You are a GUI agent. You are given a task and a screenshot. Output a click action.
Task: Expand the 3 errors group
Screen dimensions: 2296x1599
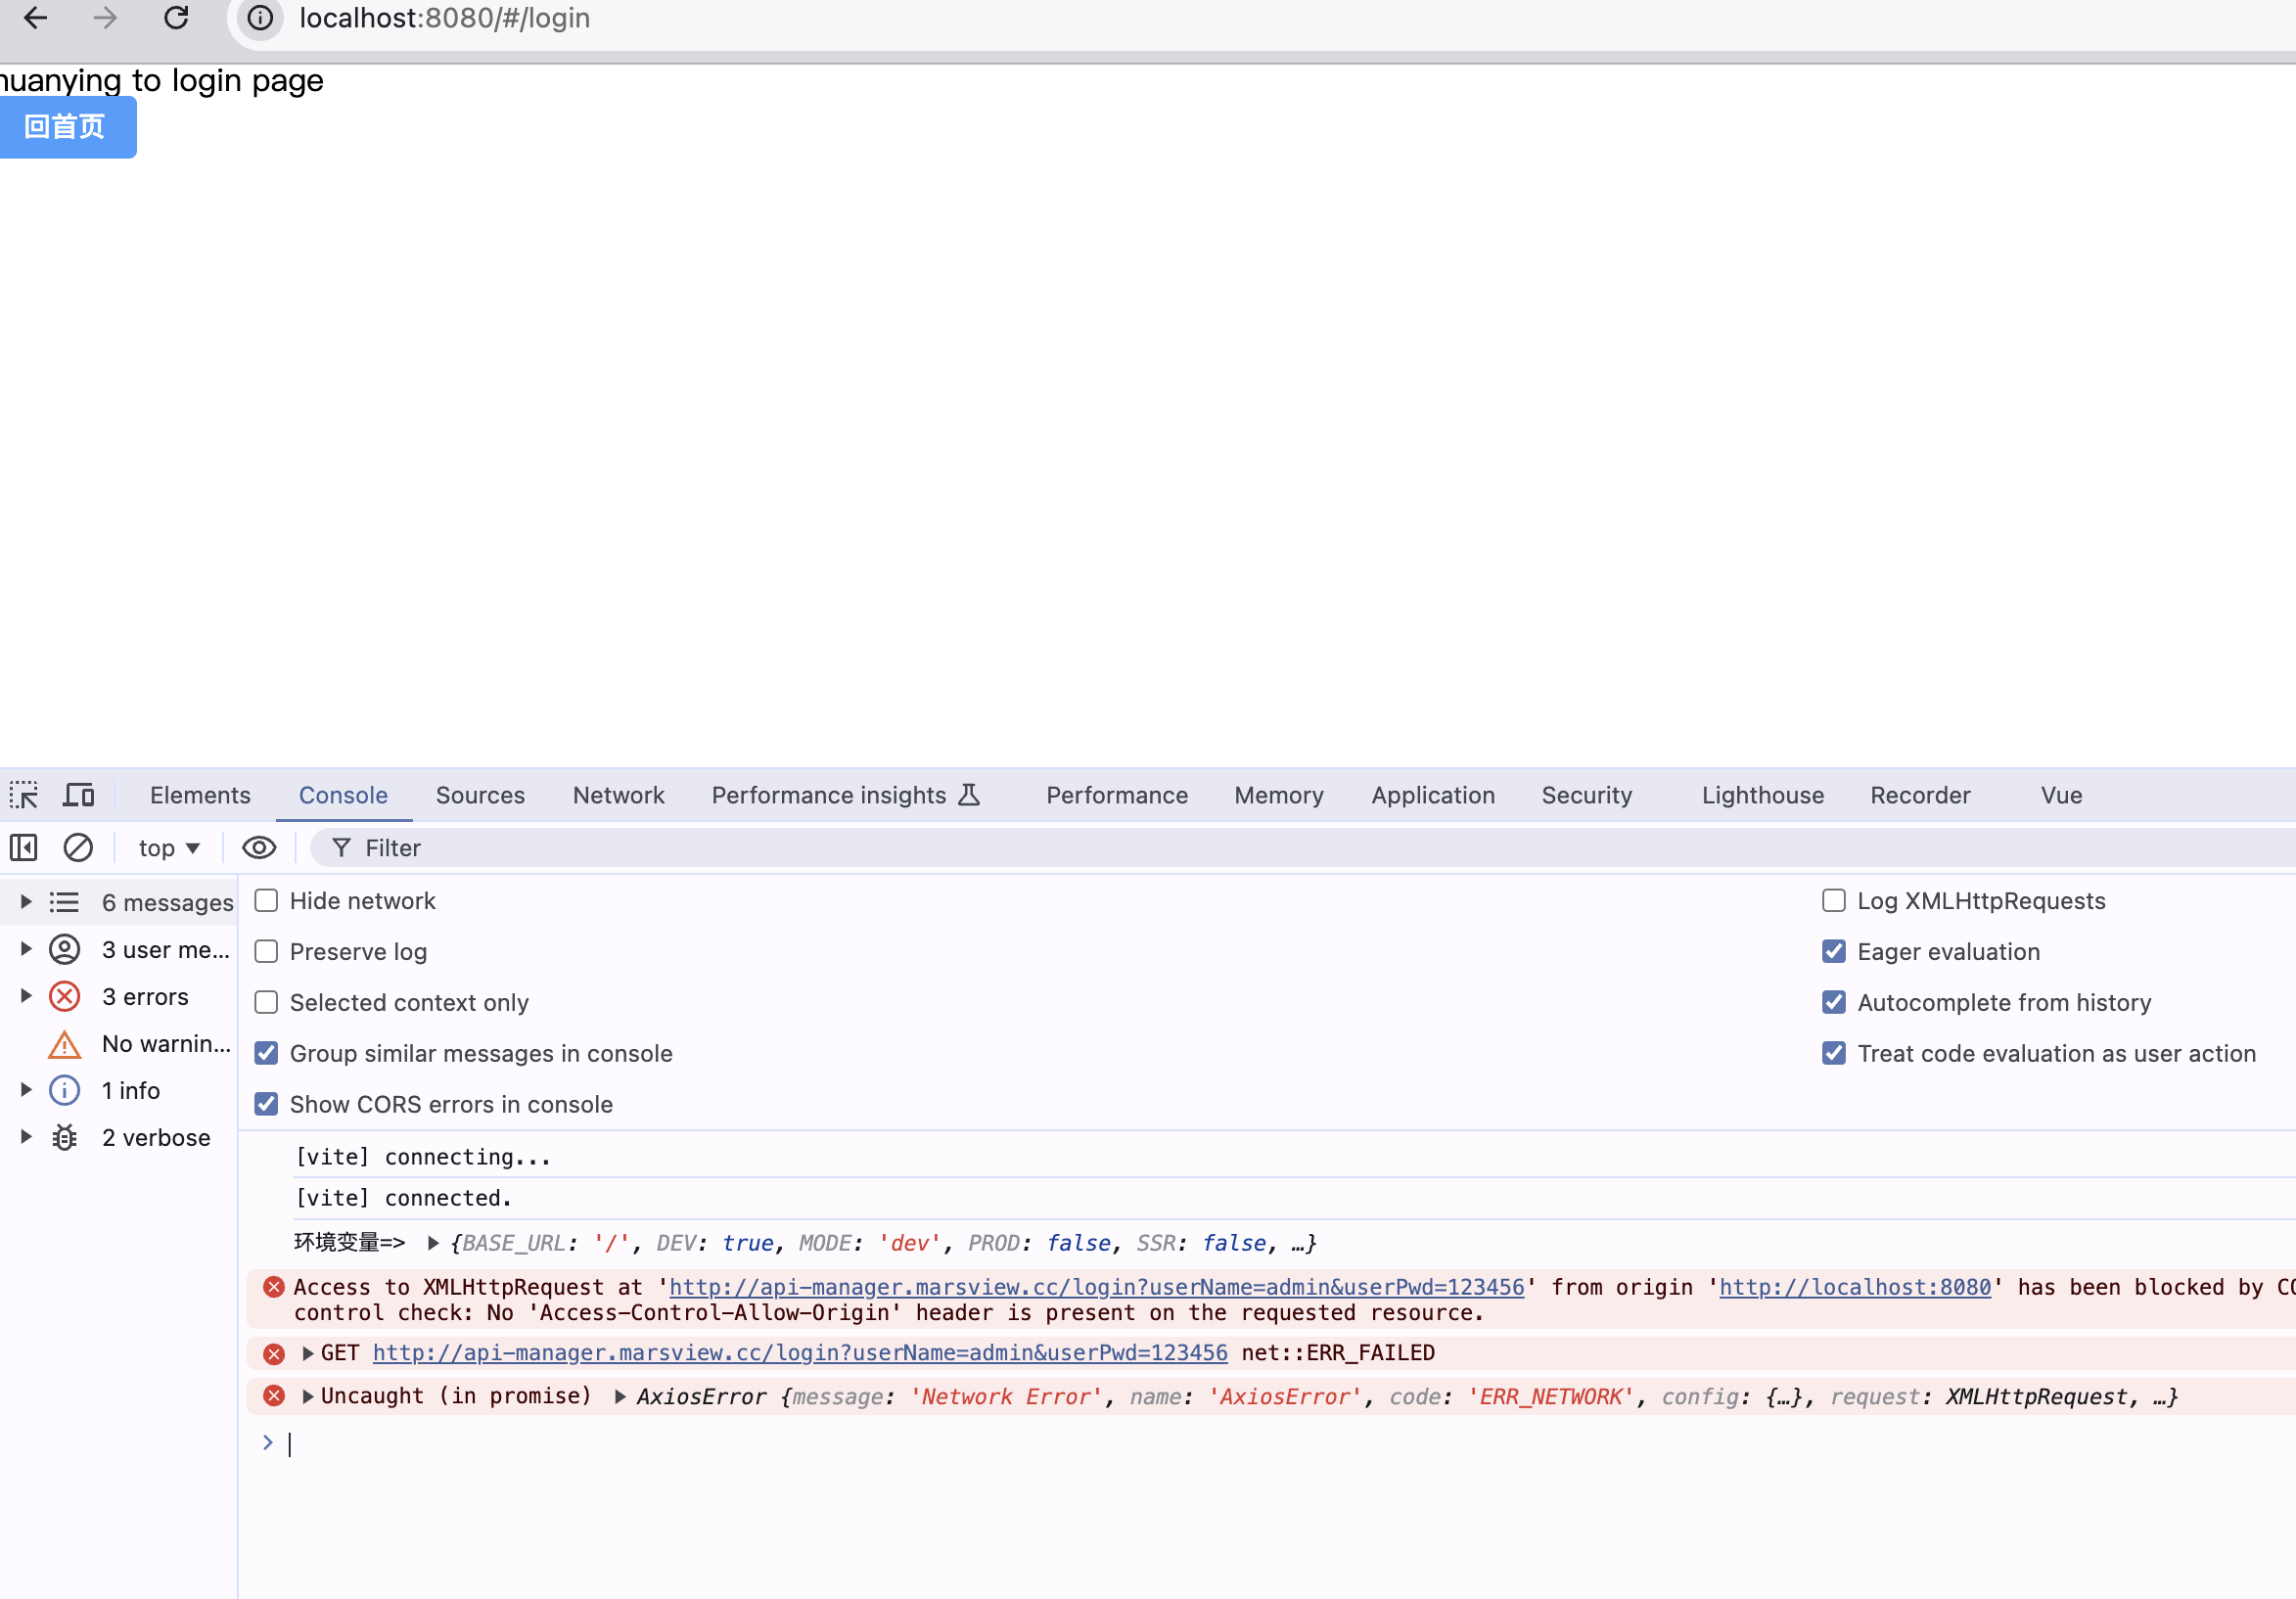[26, 997]
